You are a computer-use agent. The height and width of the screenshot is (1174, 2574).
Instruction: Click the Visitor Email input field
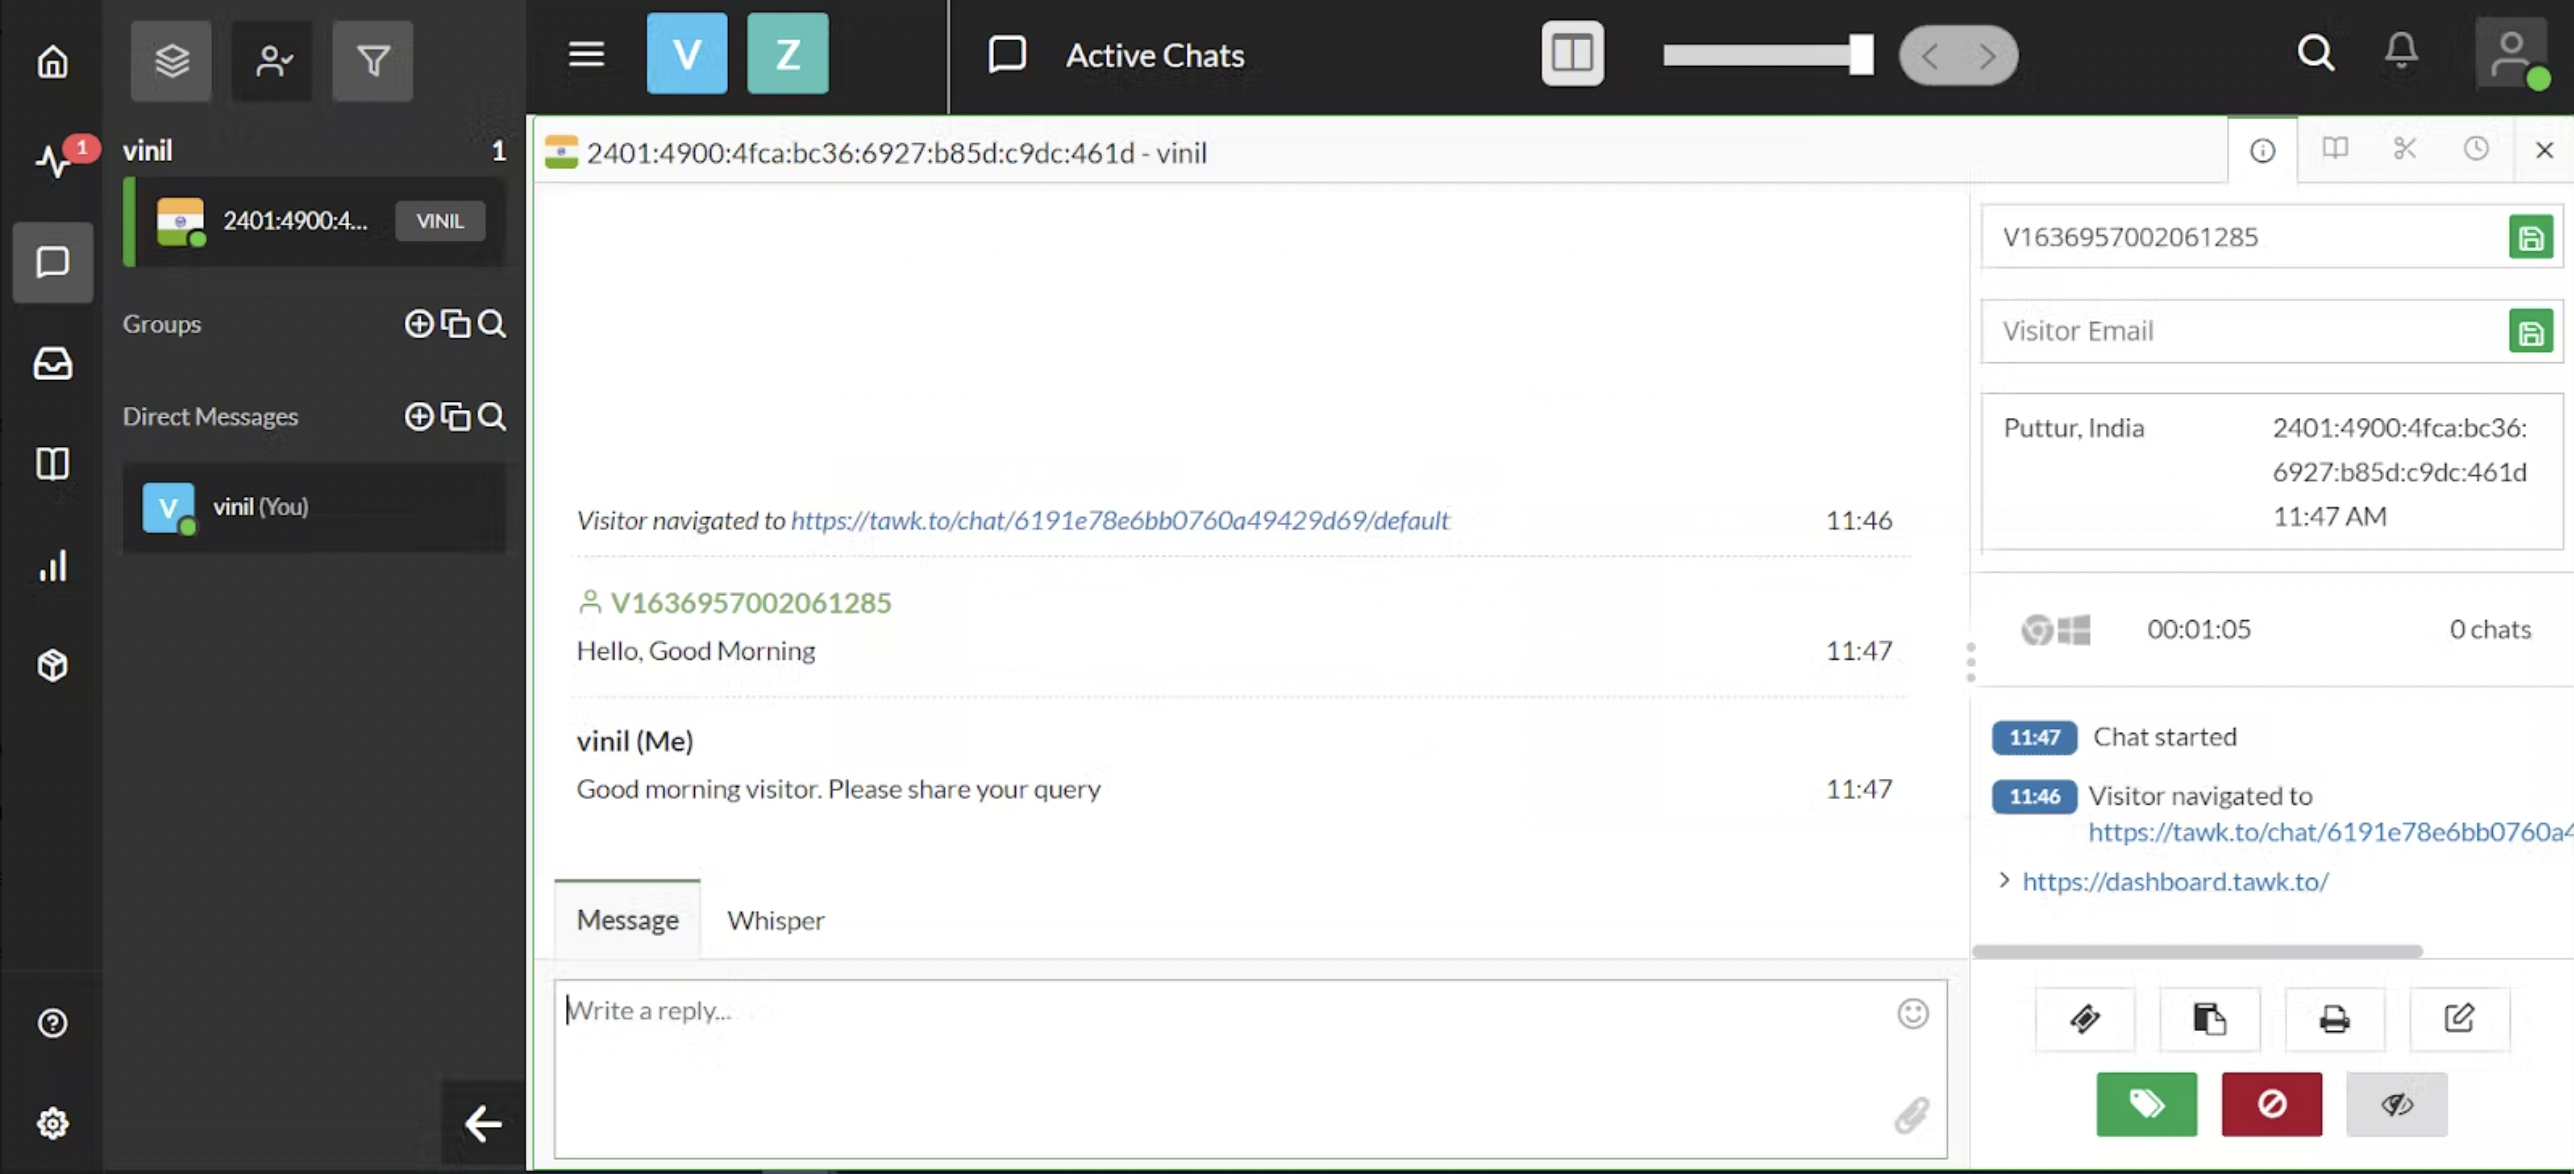2240,331
